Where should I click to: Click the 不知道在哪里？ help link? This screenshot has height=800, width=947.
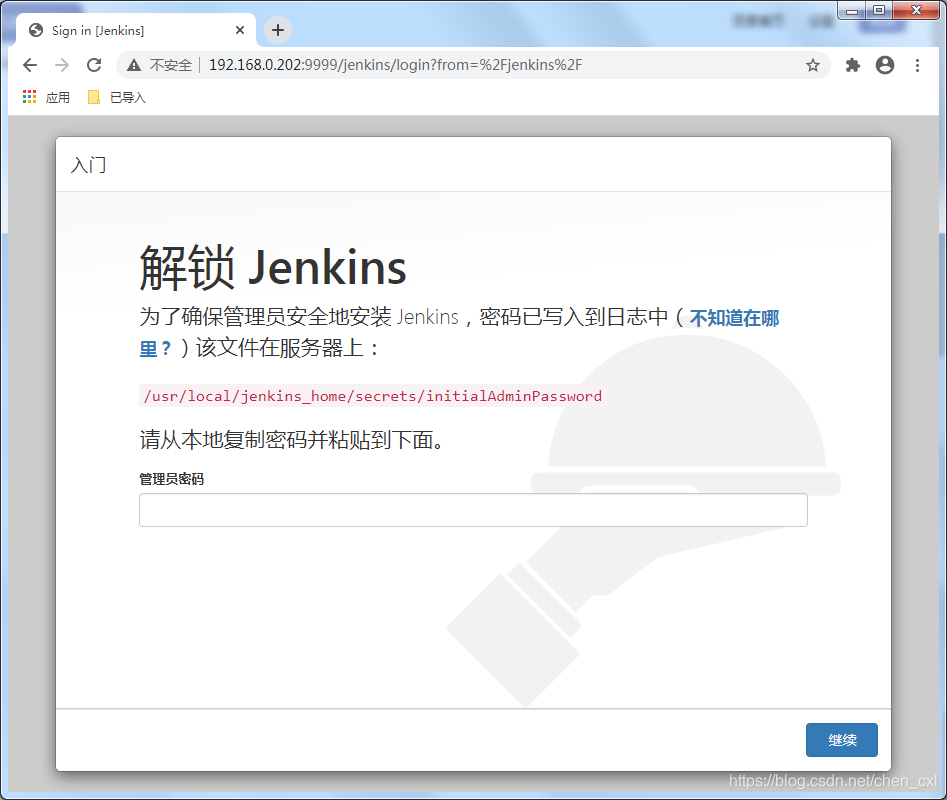click(734, 318)
